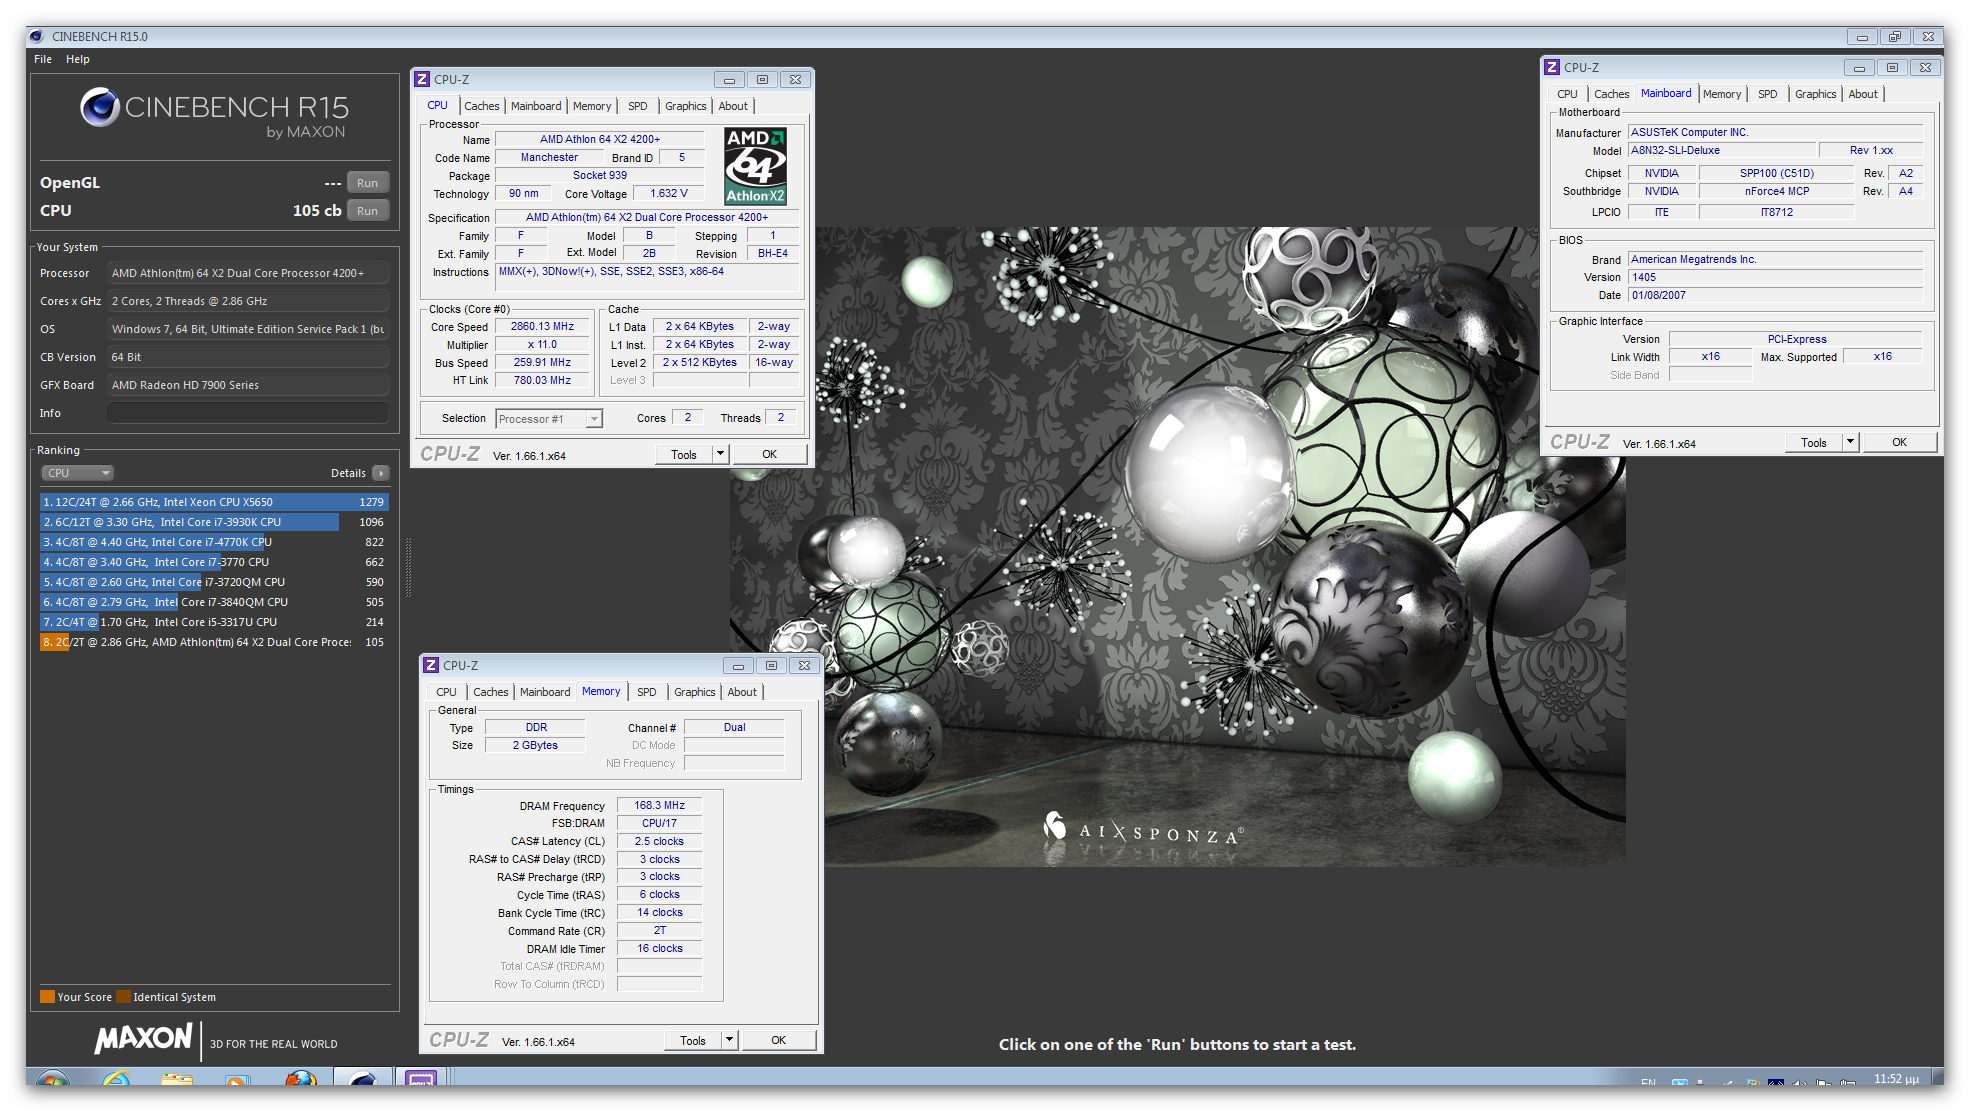Click the CPU-Z icon in the Memory window
This screenshot has height=1111, width=1970.
(431, 665)
